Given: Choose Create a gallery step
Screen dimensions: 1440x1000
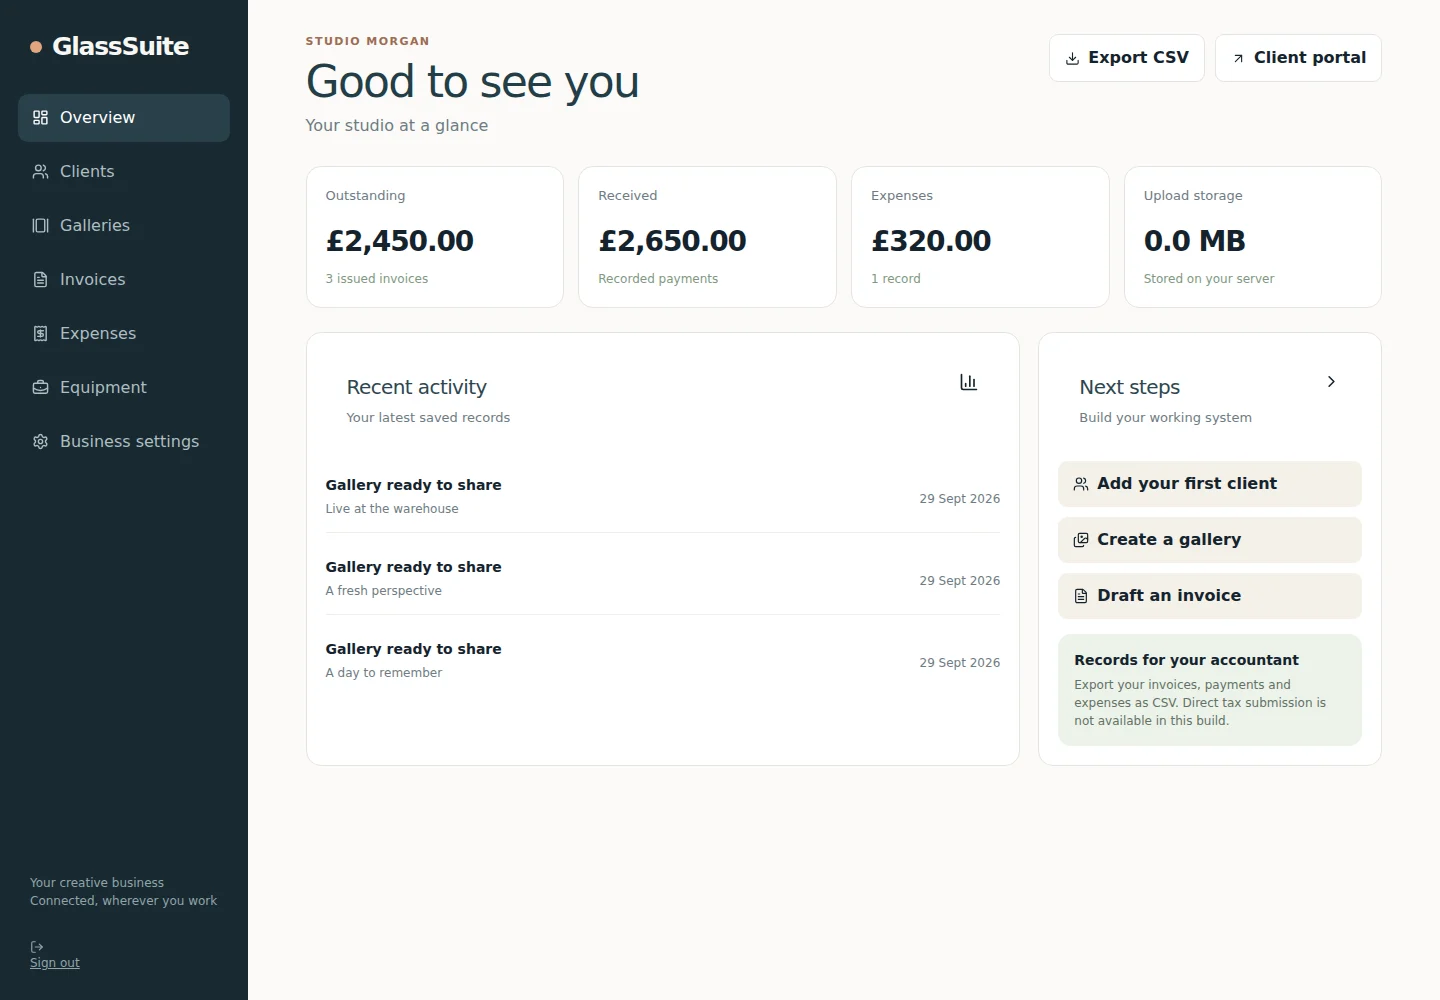Looking at the screenshot, I should (1210, 540).
